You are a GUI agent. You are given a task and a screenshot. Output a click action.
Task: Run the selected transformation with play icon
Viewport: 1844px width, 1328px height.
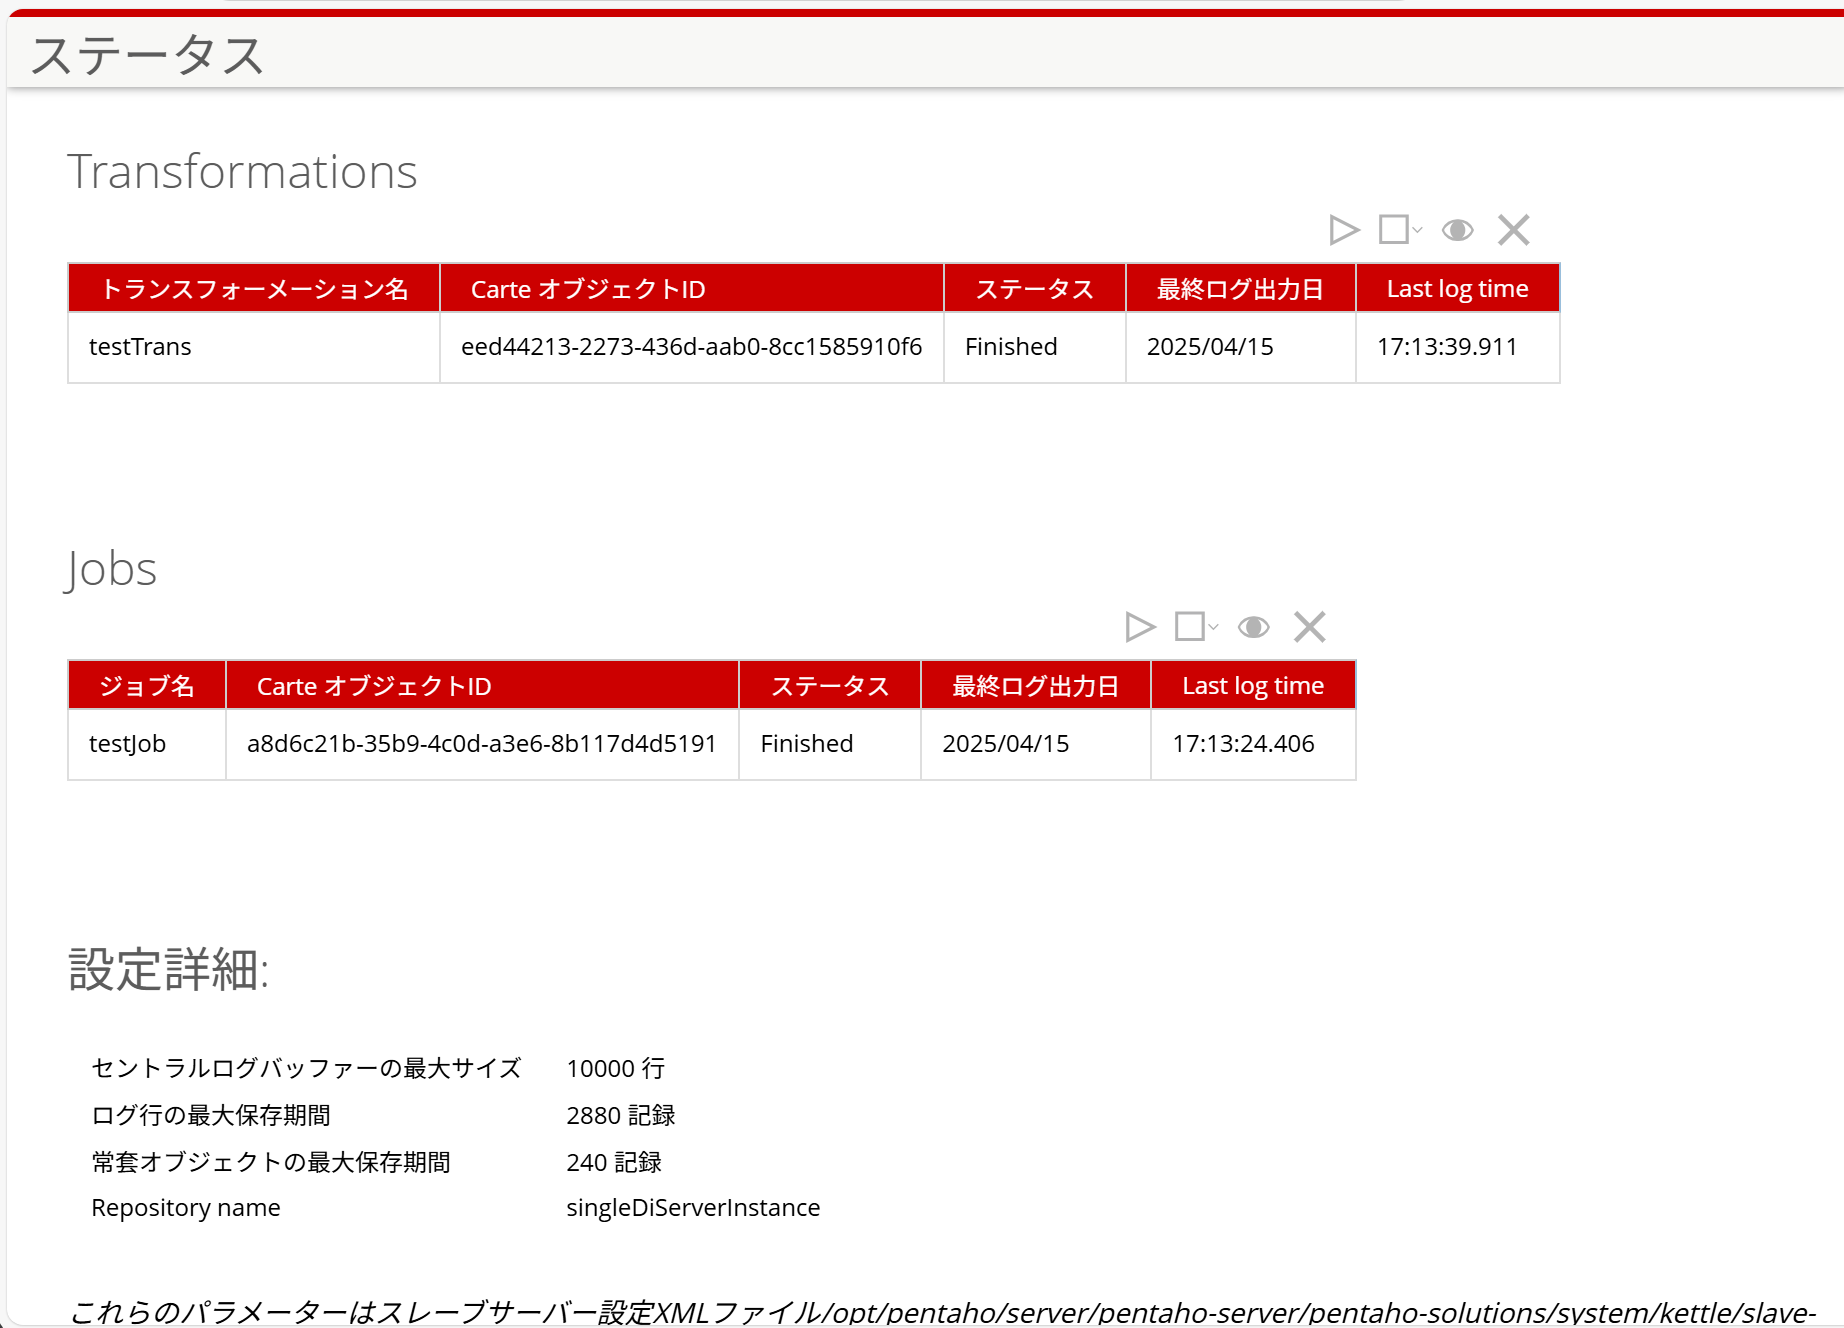pos(1344,230)
